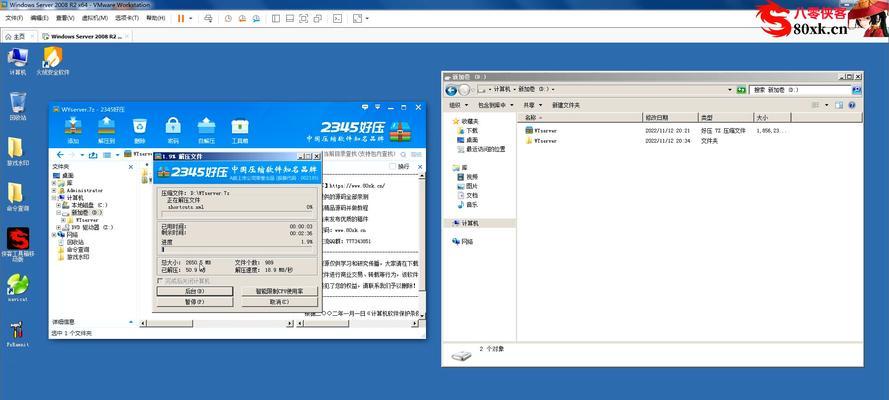This screenshot has width=889, height=400.
Task: Click Explorer help question mark icon
Action: coord(852,105)
